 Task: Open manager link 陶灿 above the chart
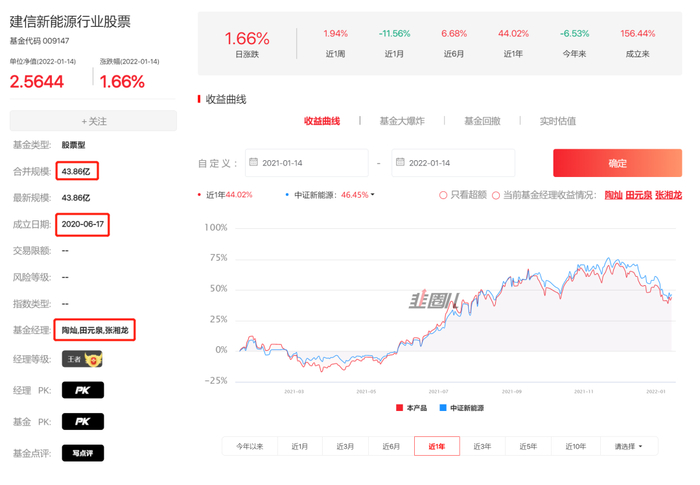point(613,195)
